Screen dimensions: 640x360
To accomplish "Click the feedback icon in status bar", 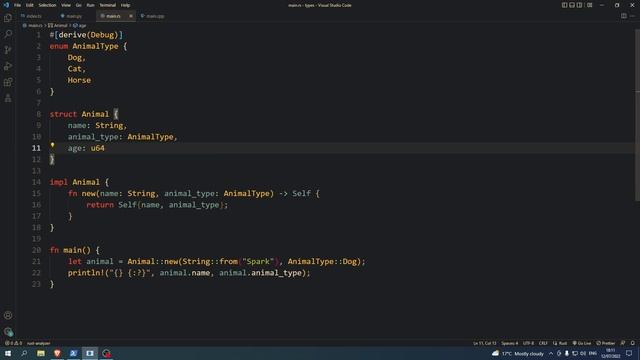I will (x=623, y=343).
